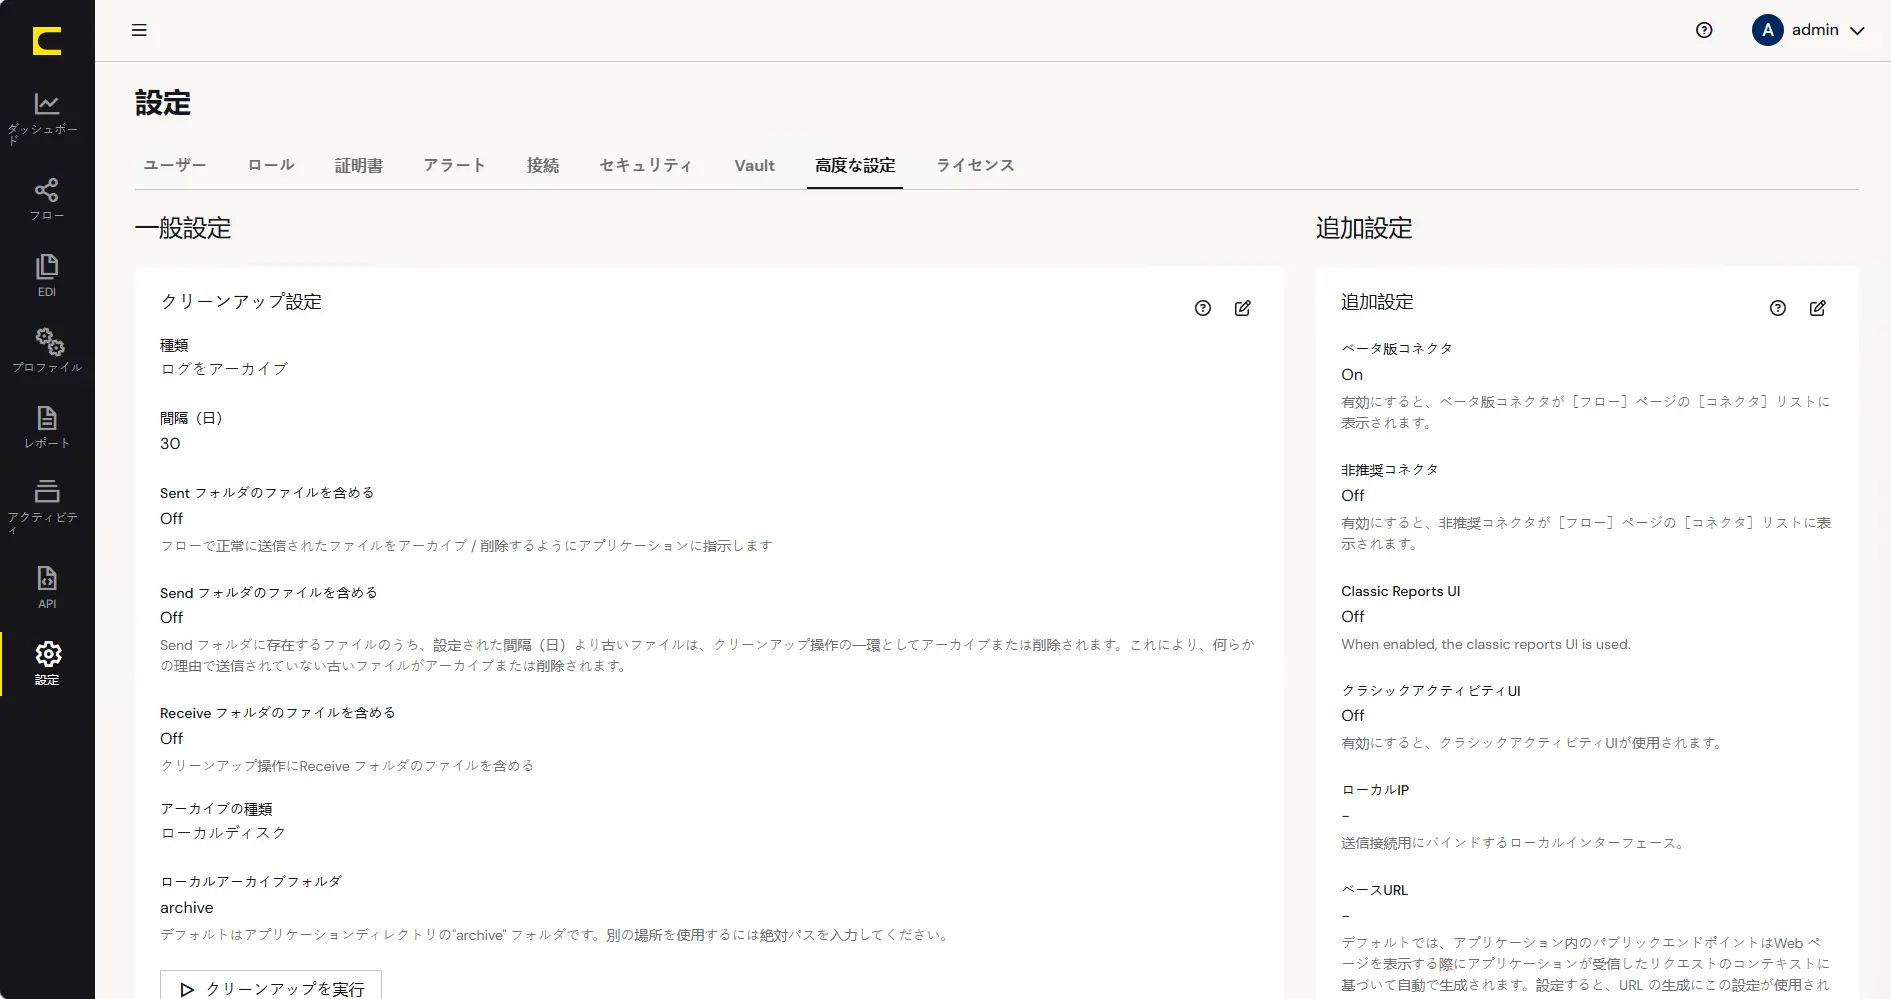Switch to the セキュリティ tab
Screen dimensions: 1891x999
[646, 165]
